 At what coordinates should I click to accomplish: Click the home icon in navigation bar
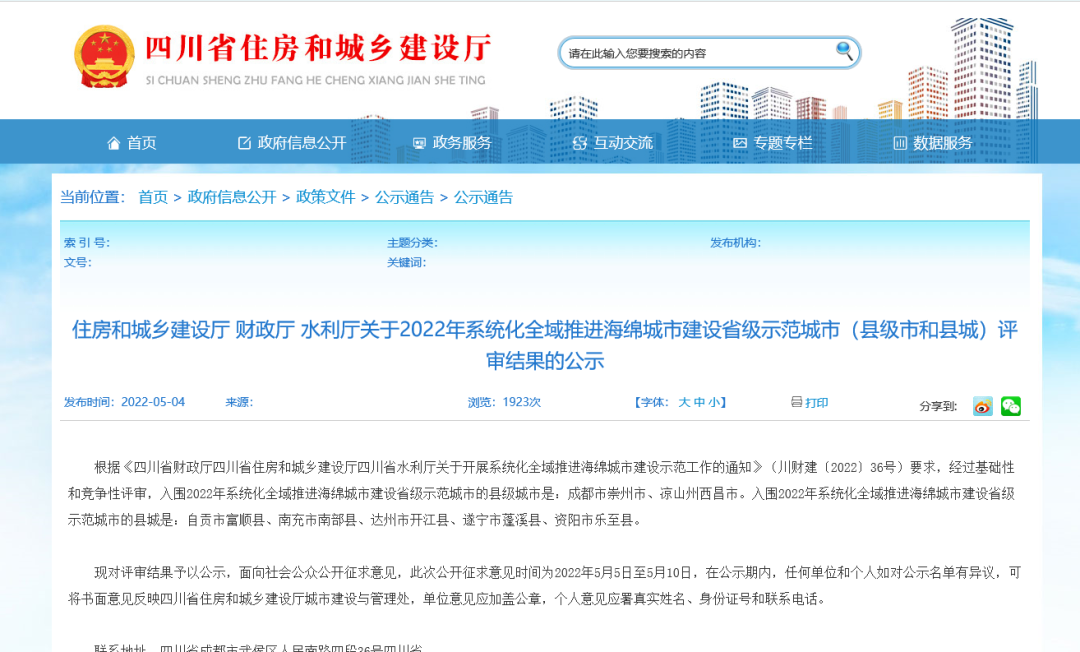point(114,143)
